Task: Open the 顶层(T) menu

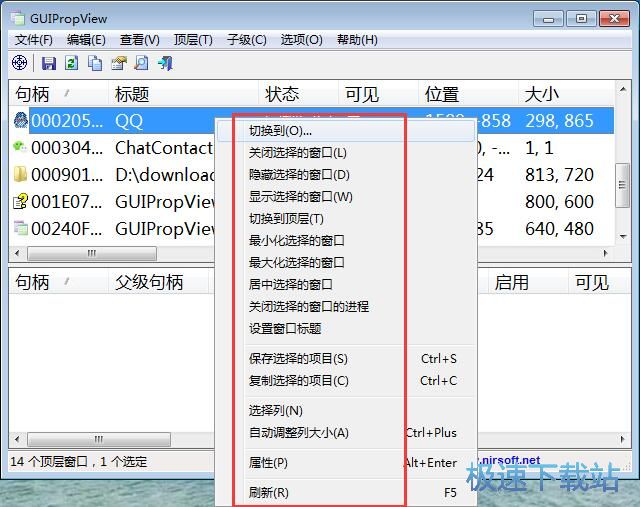Action: pos(193,40)
